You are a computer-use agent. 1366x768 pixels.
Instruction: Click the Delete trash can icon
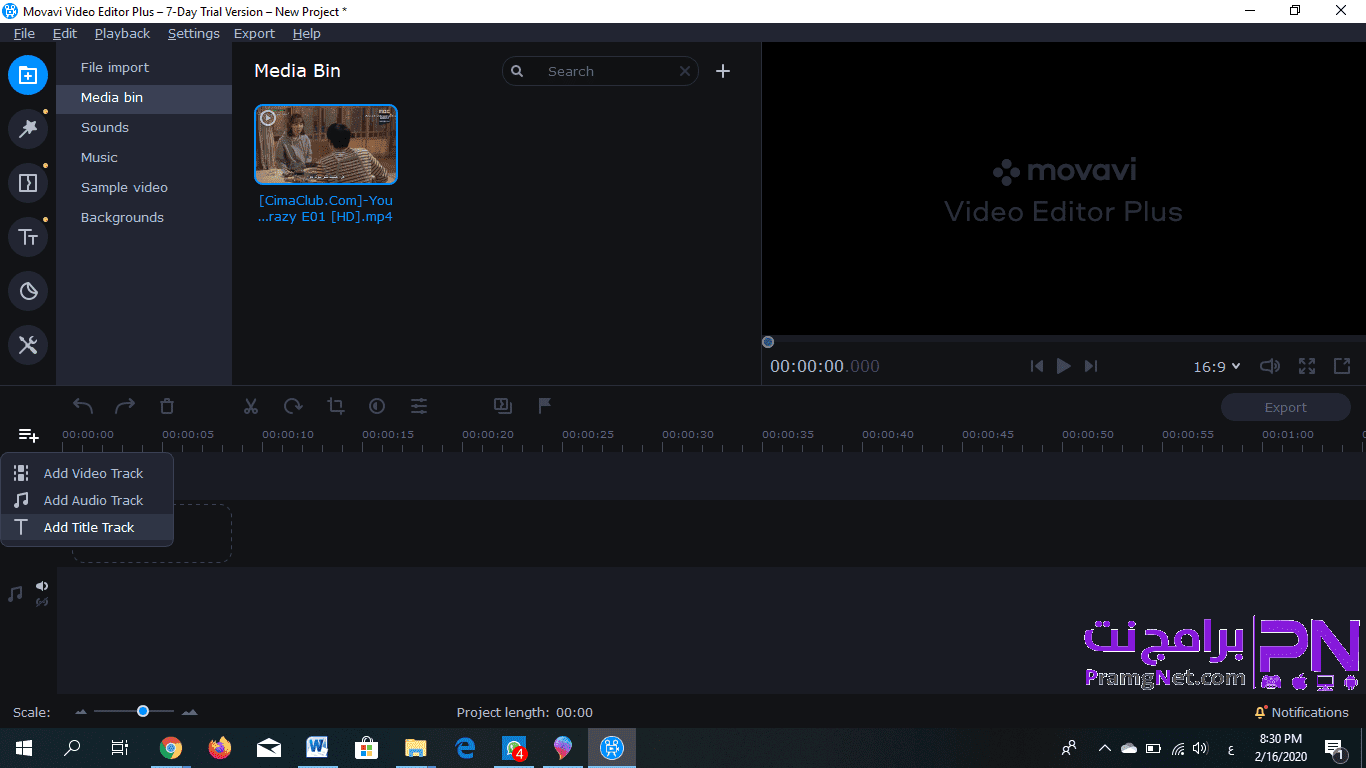[167, 406]
